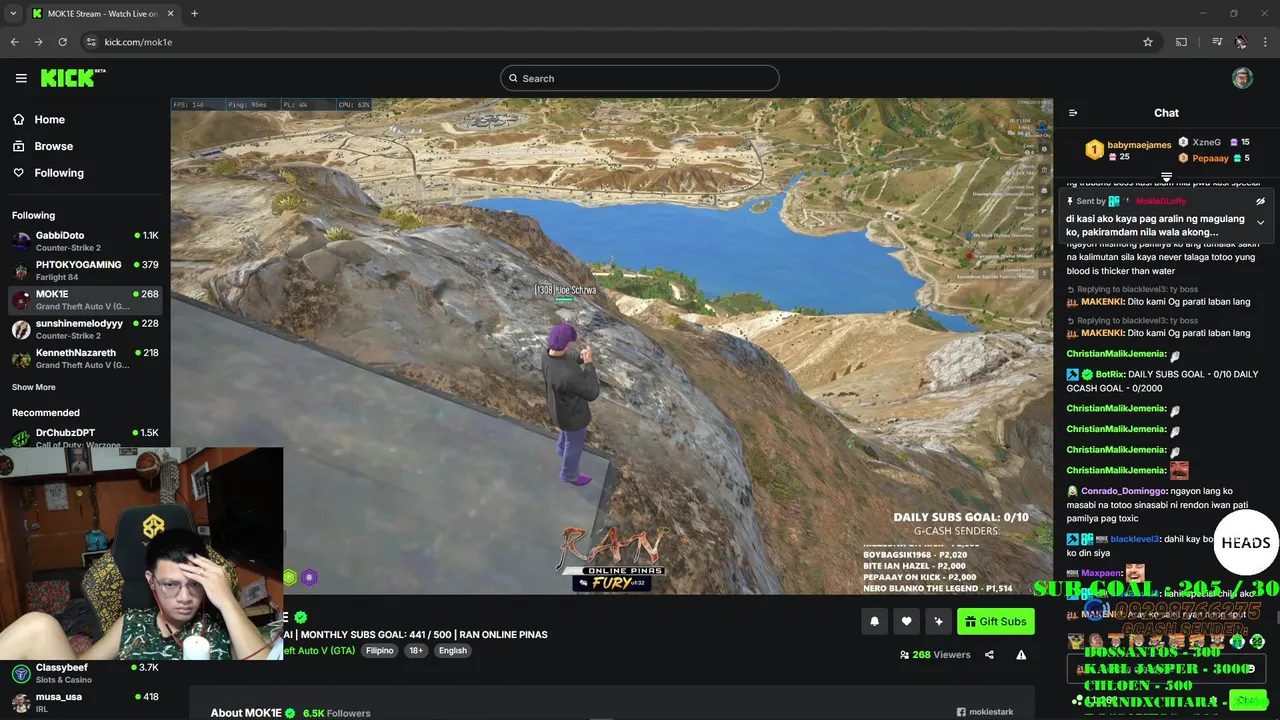1280x720 pixels.
Task: Click the report warning triangle icon
Action: [x=1021, y=655]
